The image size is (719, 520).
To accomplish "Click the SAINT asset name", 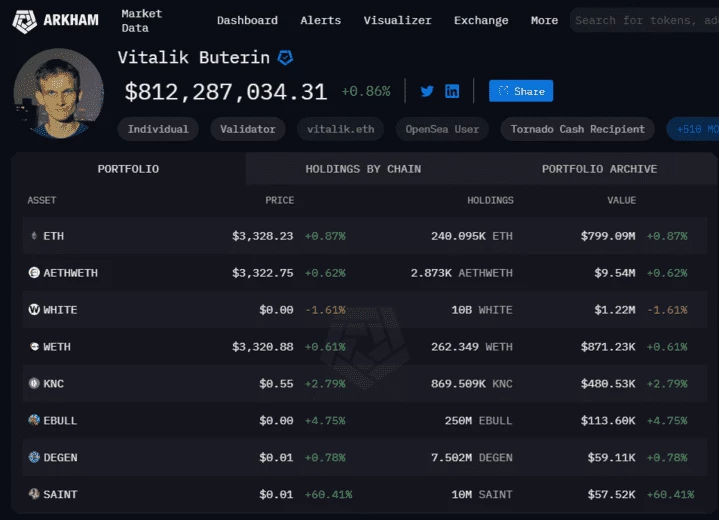I will click(61, 494).
